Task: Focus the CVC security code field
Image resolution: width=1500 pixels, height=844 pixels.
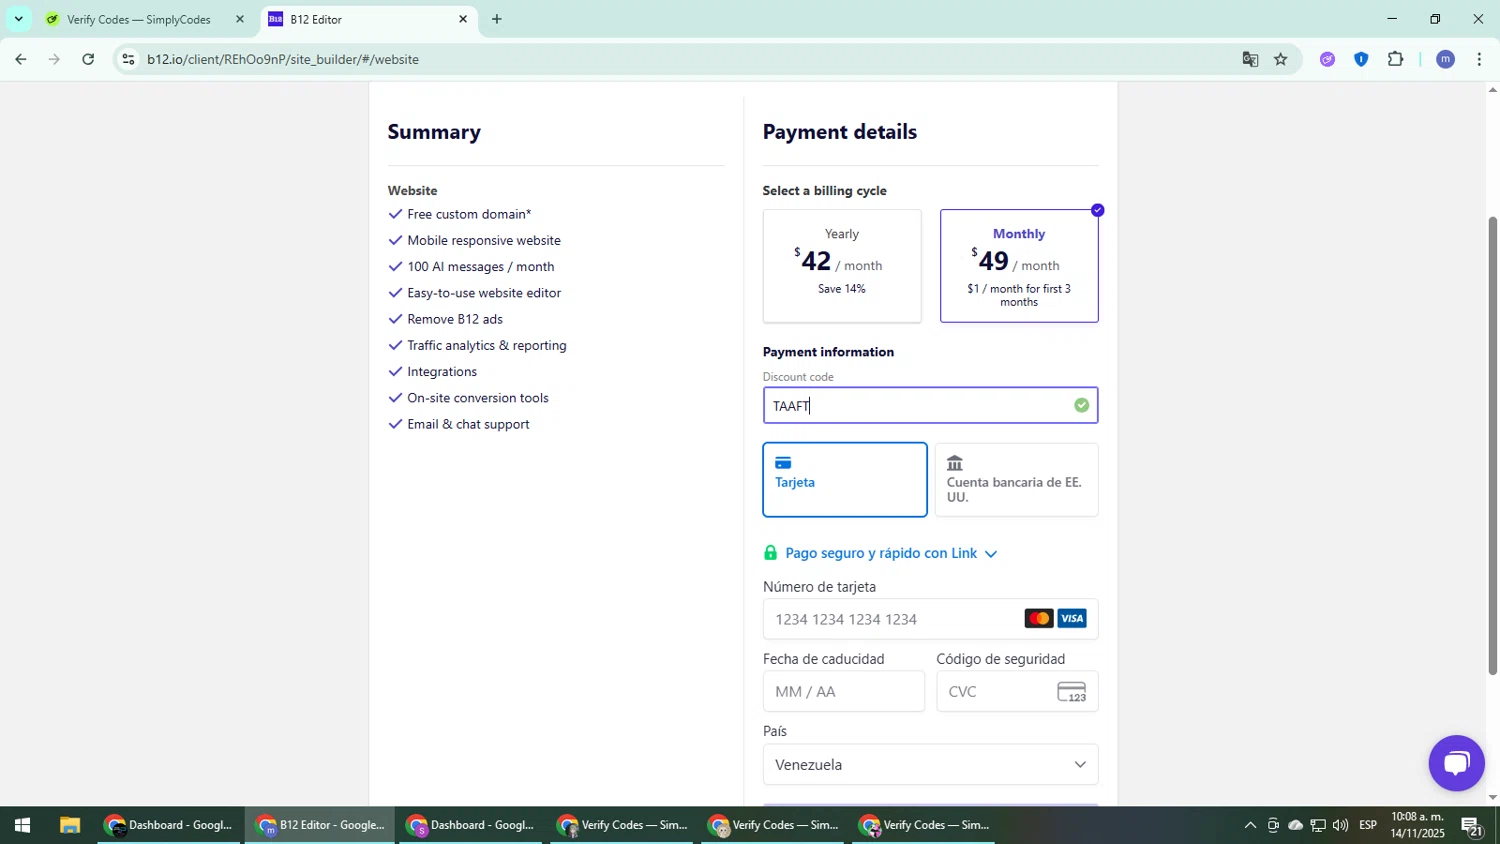Action: [1017, 692]
